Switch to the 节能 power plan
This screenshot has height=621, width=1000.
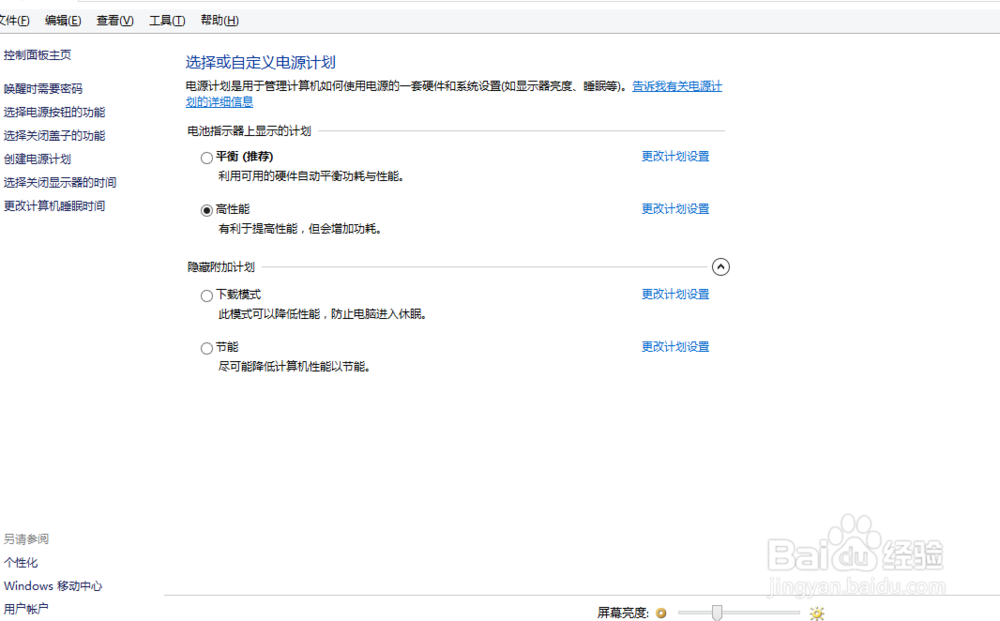pos(206,347)
